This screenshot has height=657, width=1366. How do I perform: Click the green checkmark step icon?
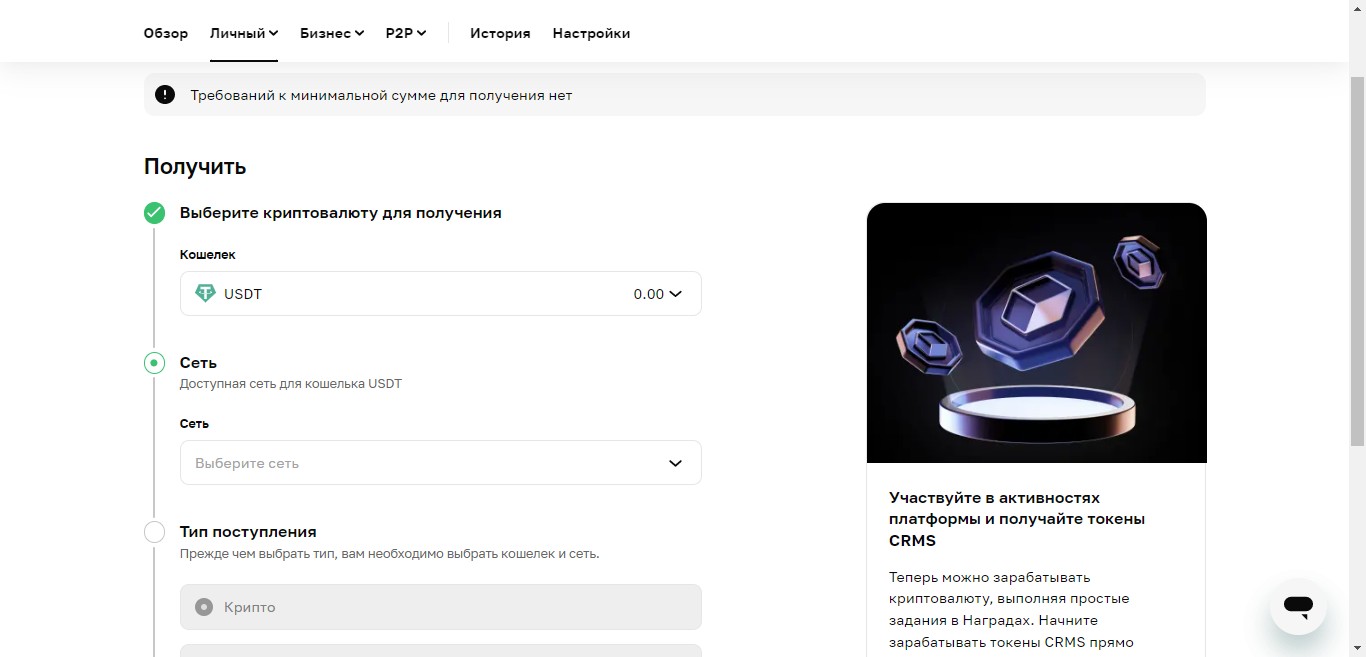(x=154, y=213)
